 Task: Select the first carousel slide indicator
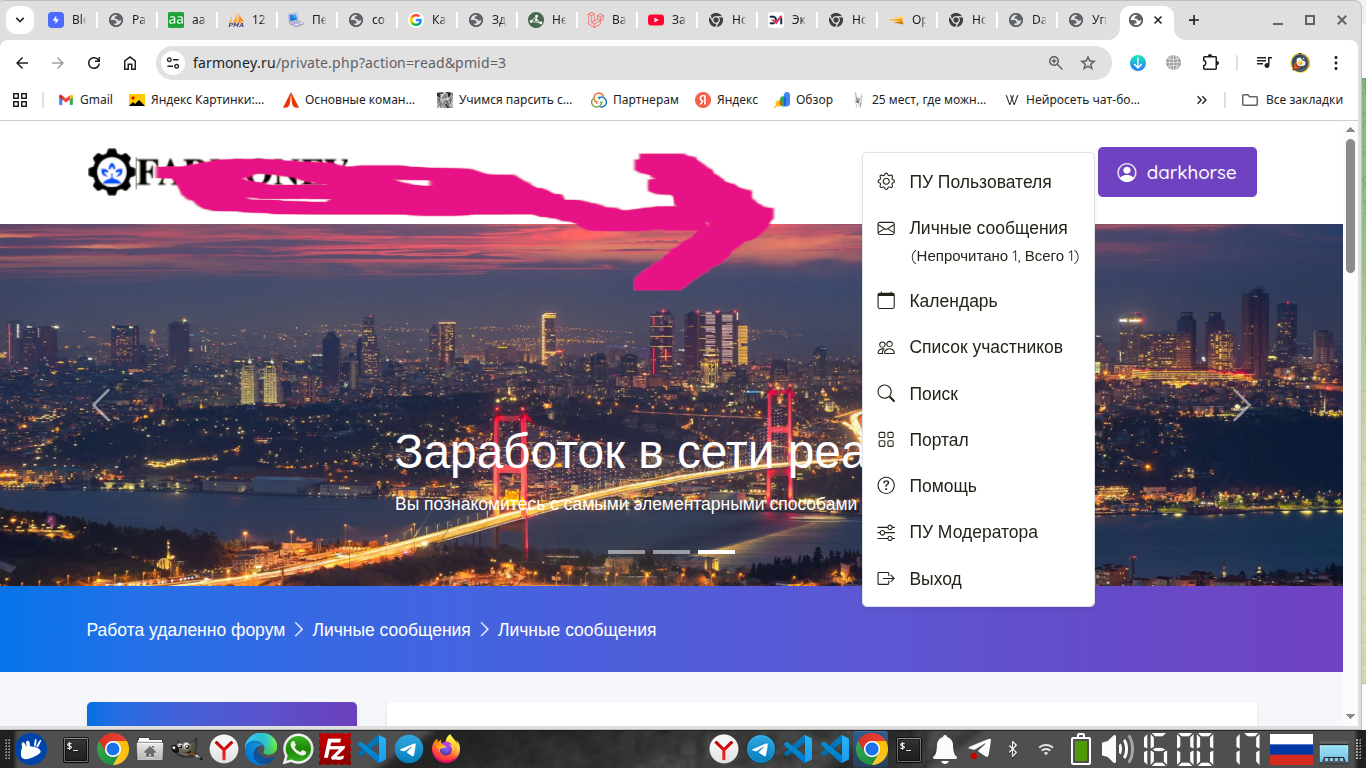[x=626, y=552]
